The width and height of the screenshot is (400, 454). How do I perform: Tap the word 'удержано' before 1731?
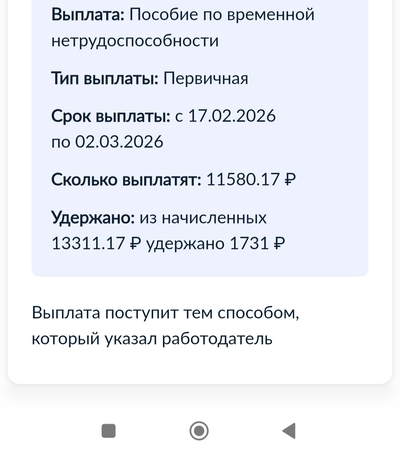point(185,244)
